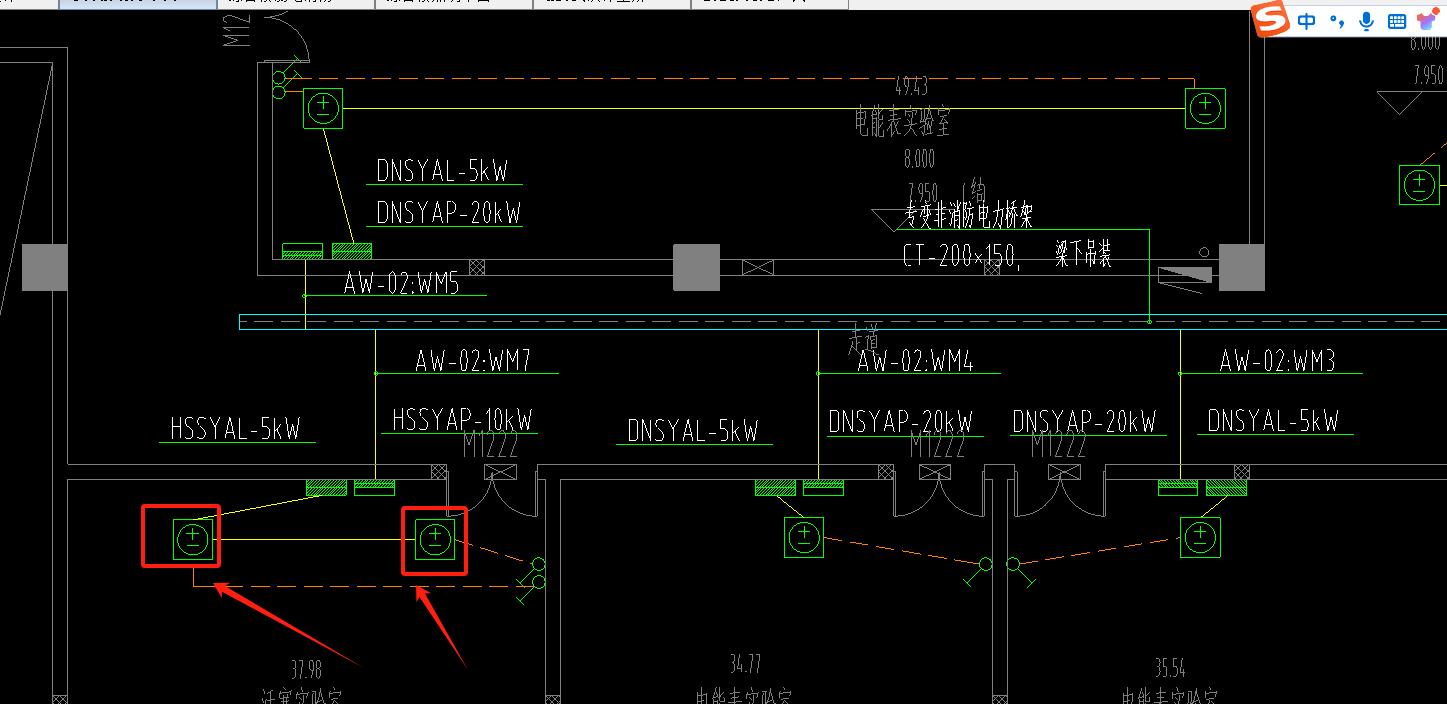
Task: Select the AW-02:WM7 circuit label
Action: (473, 361)
